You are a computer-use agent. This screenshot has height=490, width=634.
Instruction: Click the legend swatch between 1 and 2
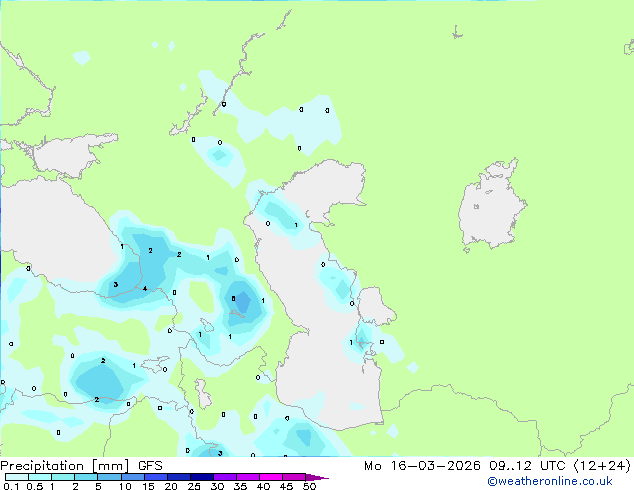63,477
